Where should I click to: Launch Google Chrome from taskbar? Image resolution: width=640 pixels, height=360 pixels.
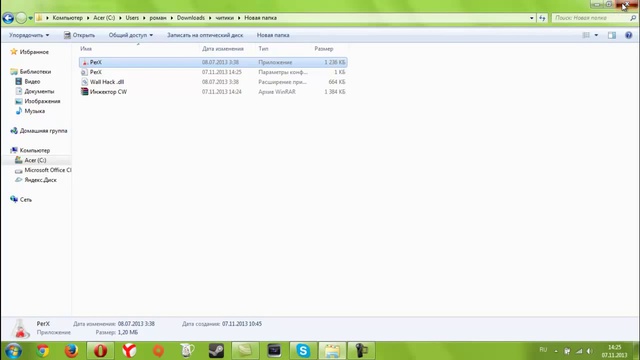(42, 351)
